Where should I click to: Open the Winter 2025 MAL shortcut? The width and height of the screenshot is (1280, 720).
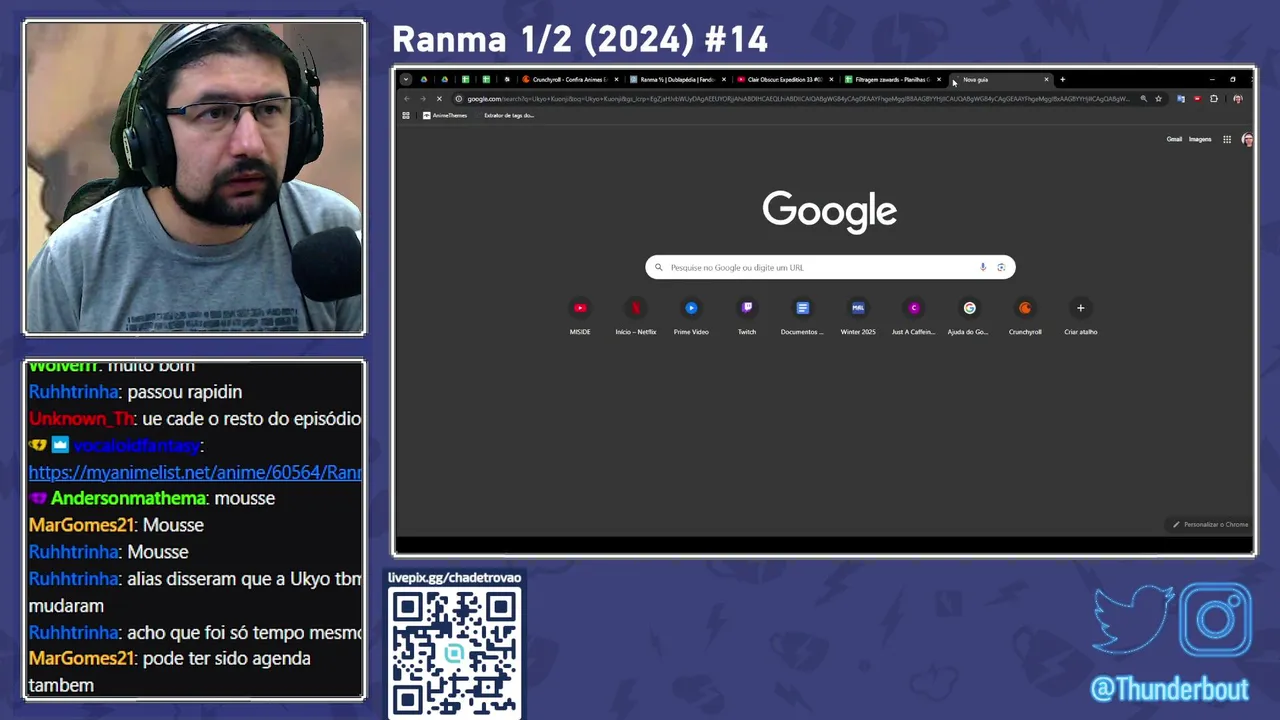point(858,317)
